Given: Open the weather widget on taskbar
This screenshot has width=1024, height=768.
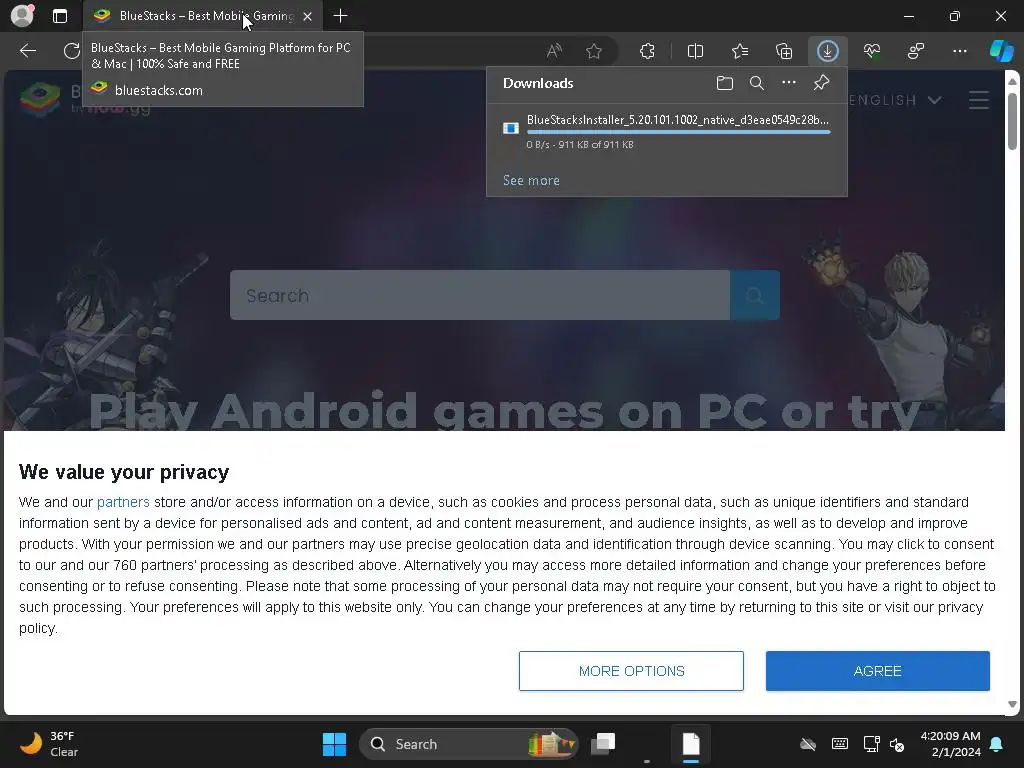Looking at the screenshot, I should point(49,744).
